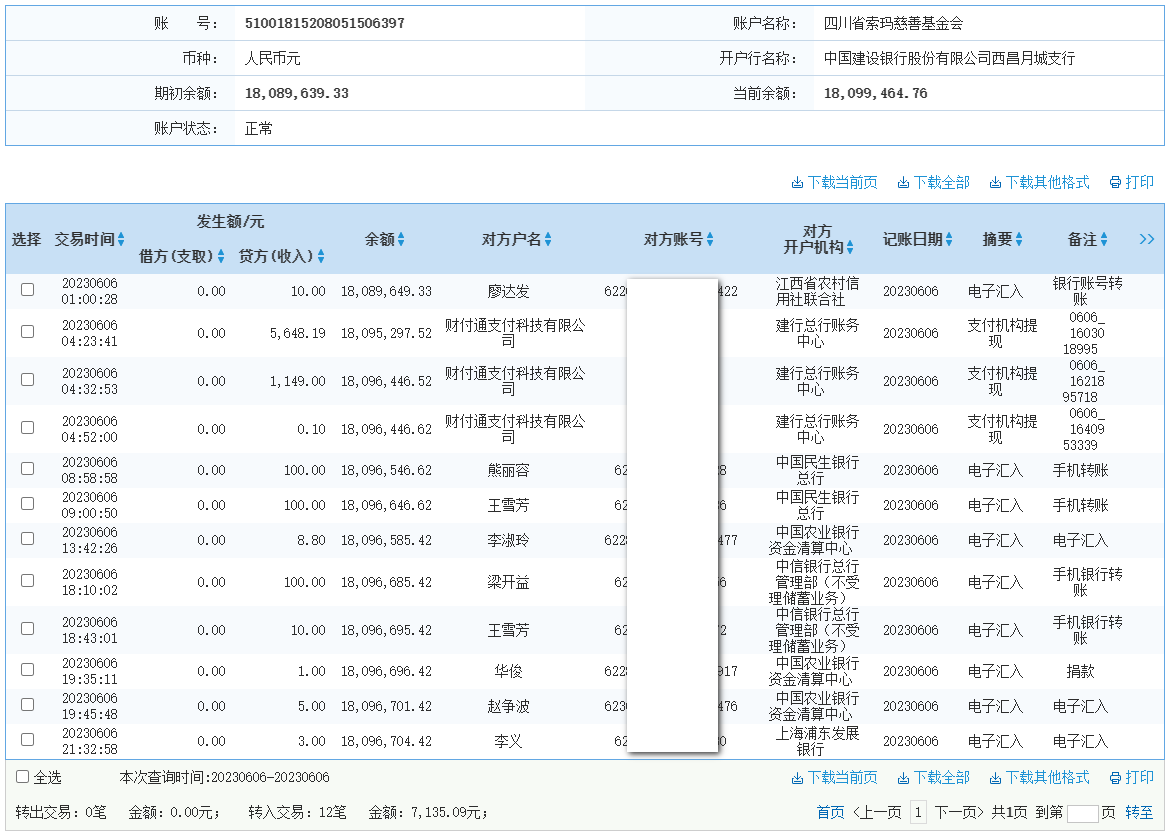Screen dimensions: 1168x832
Task: Sort by 备注 column arrows
Action: pos(1104,240)
